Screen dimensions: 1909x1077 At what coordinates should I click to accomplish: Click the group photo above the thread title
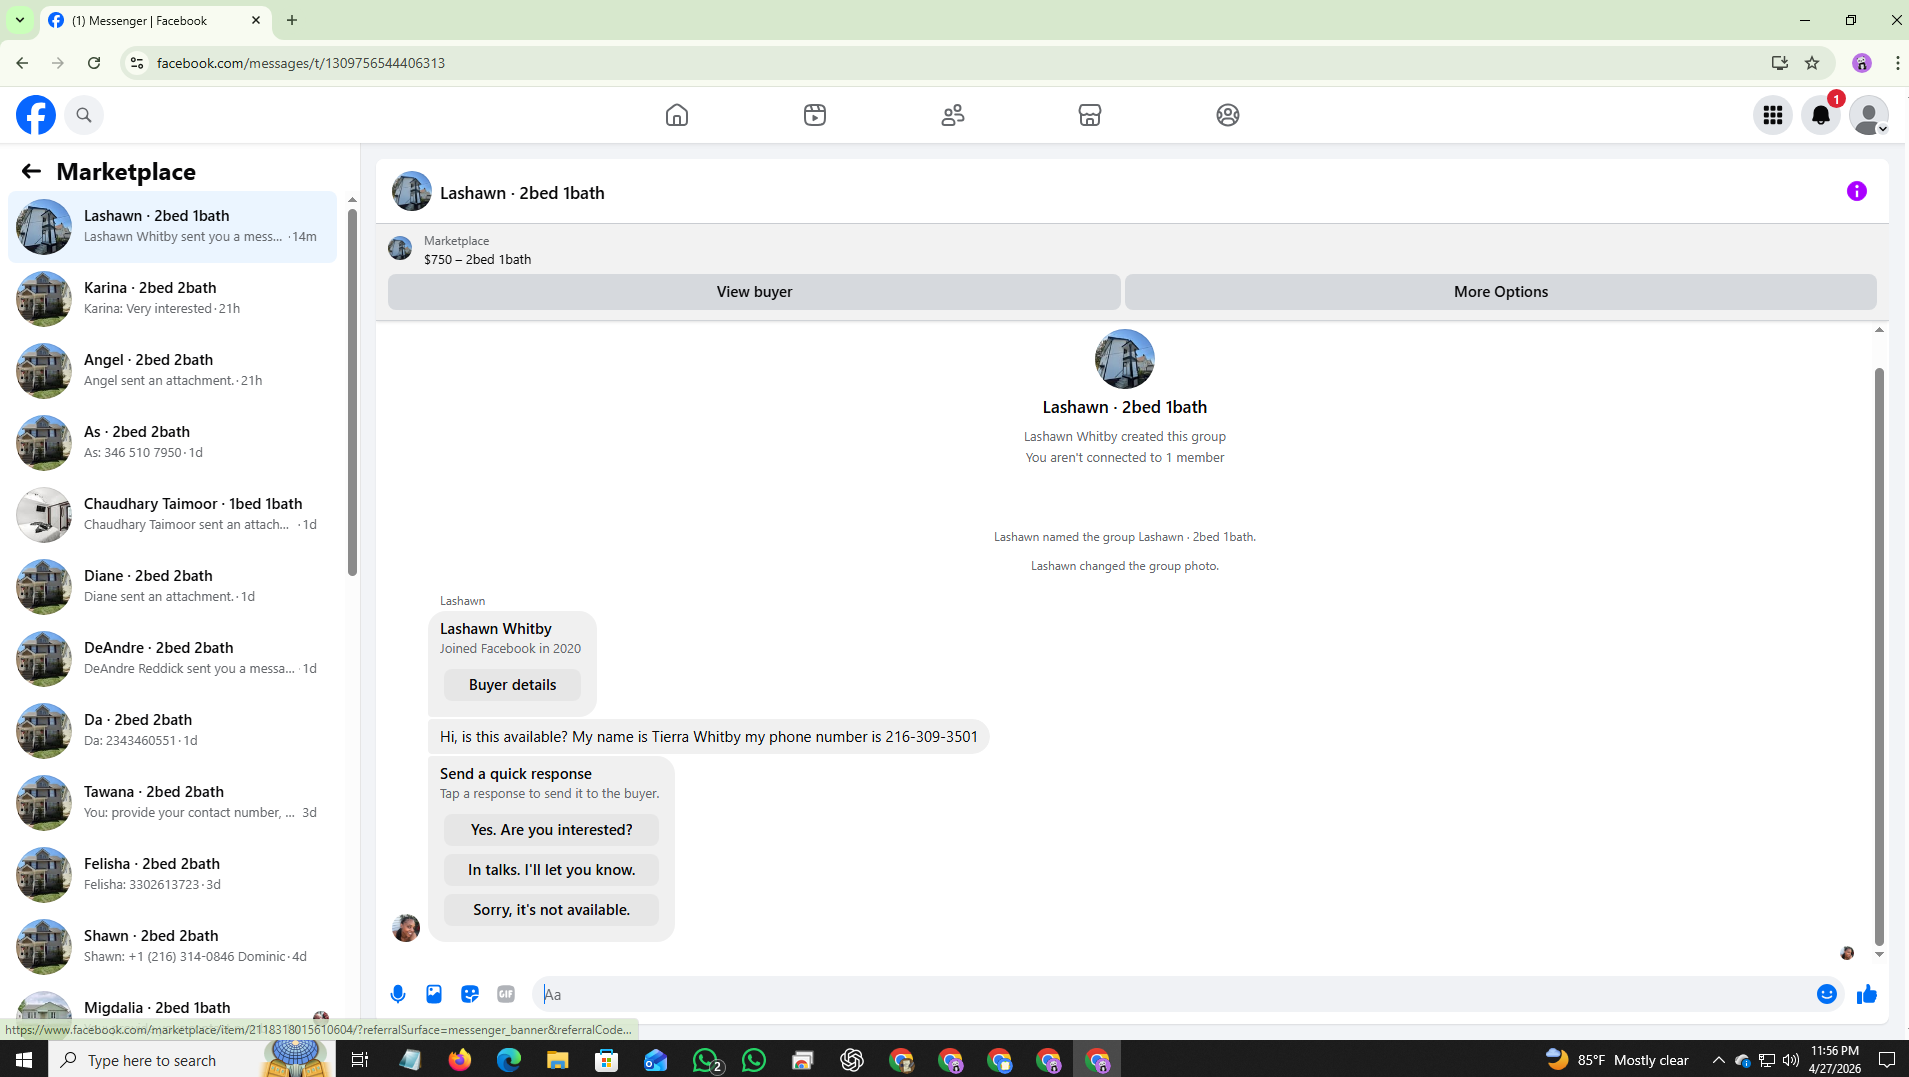[1124, 359]
